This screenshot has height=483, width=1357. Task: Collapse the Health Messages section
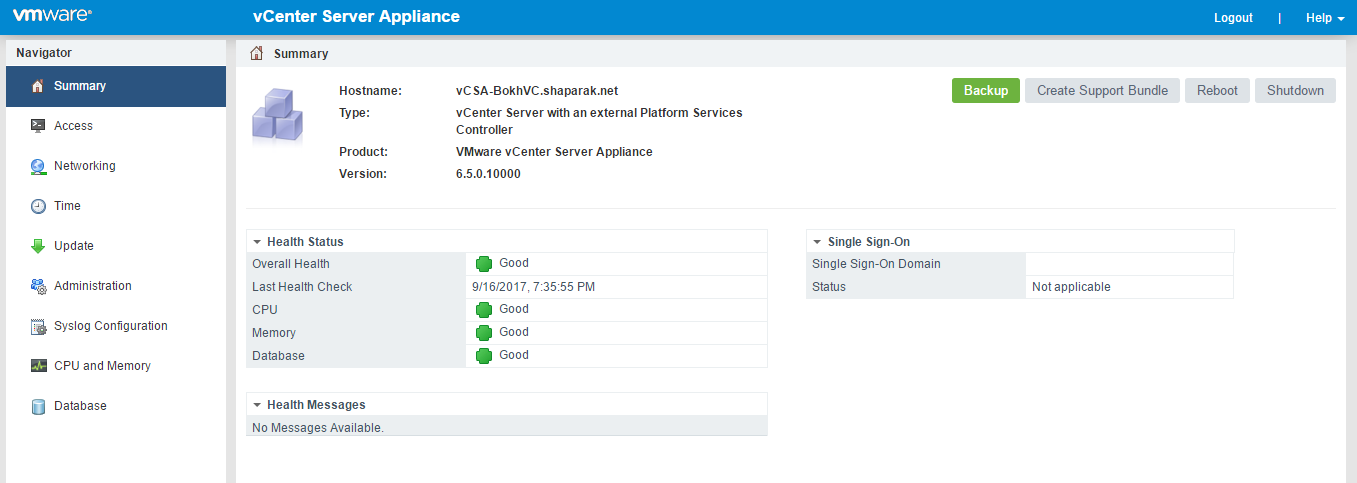[x=257, y=405]
